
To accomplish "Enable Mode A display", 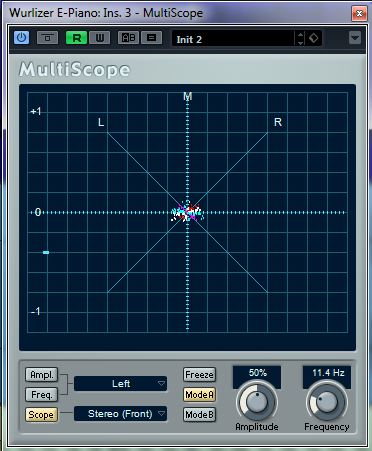I will pyautogui.click(x=199, y=395).
